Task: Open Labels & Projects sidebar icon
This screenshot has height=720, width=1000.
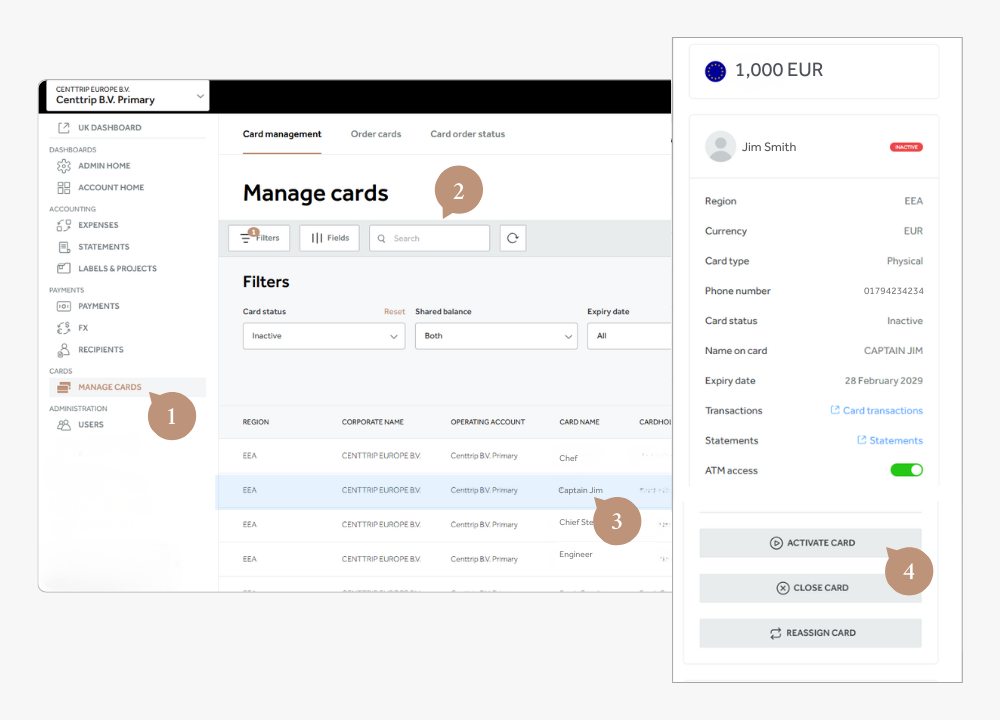Action: 64,268
